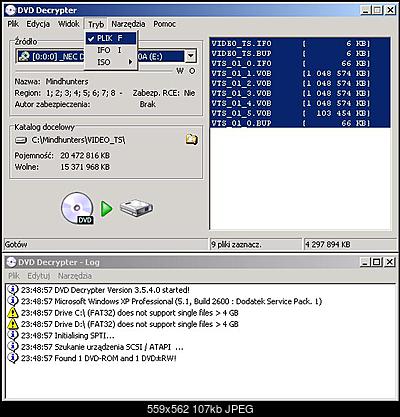Select VTS_01_4.VOB in file list
The width and height of the screenshot is (400, 417).
[x=300, y=103]
